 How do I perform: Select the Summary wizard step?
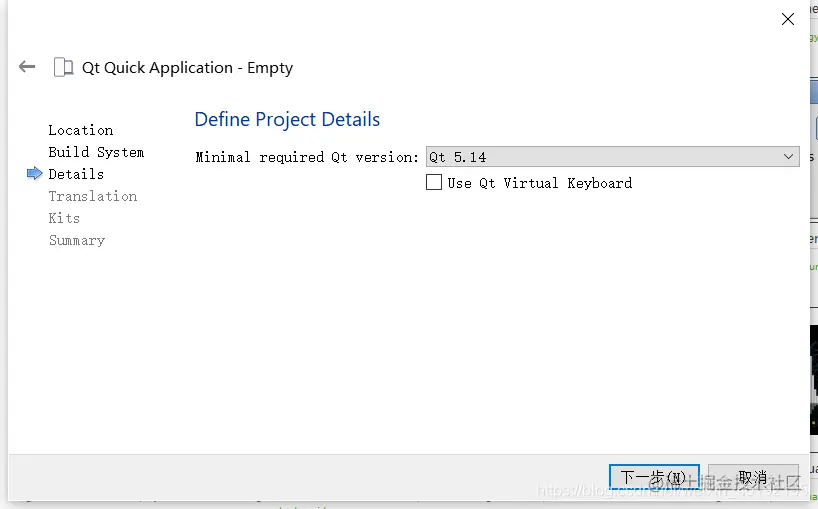coord(77,240)
